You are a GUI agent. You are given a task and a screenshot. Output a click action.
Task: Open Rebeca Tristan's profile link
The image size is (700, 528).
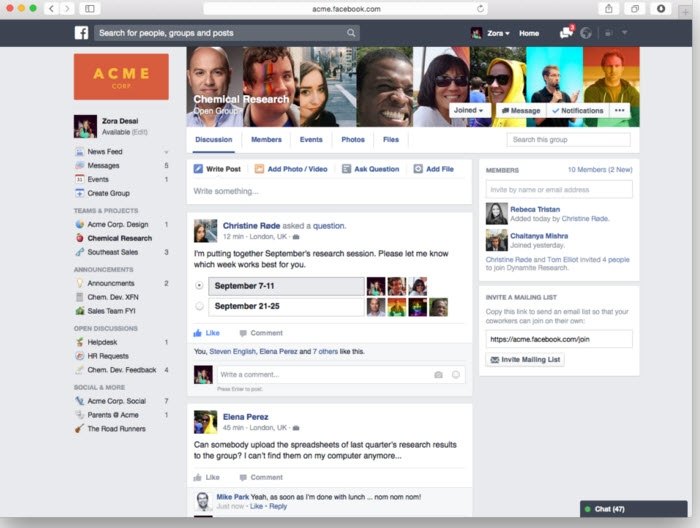click(535, 209)
